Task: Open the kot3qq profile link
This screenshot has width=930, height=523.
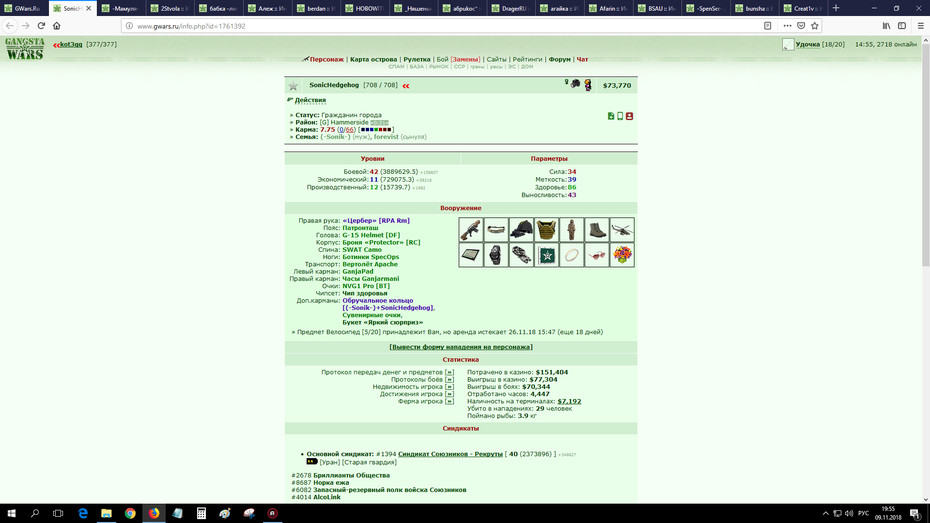Action: (71, 44)
